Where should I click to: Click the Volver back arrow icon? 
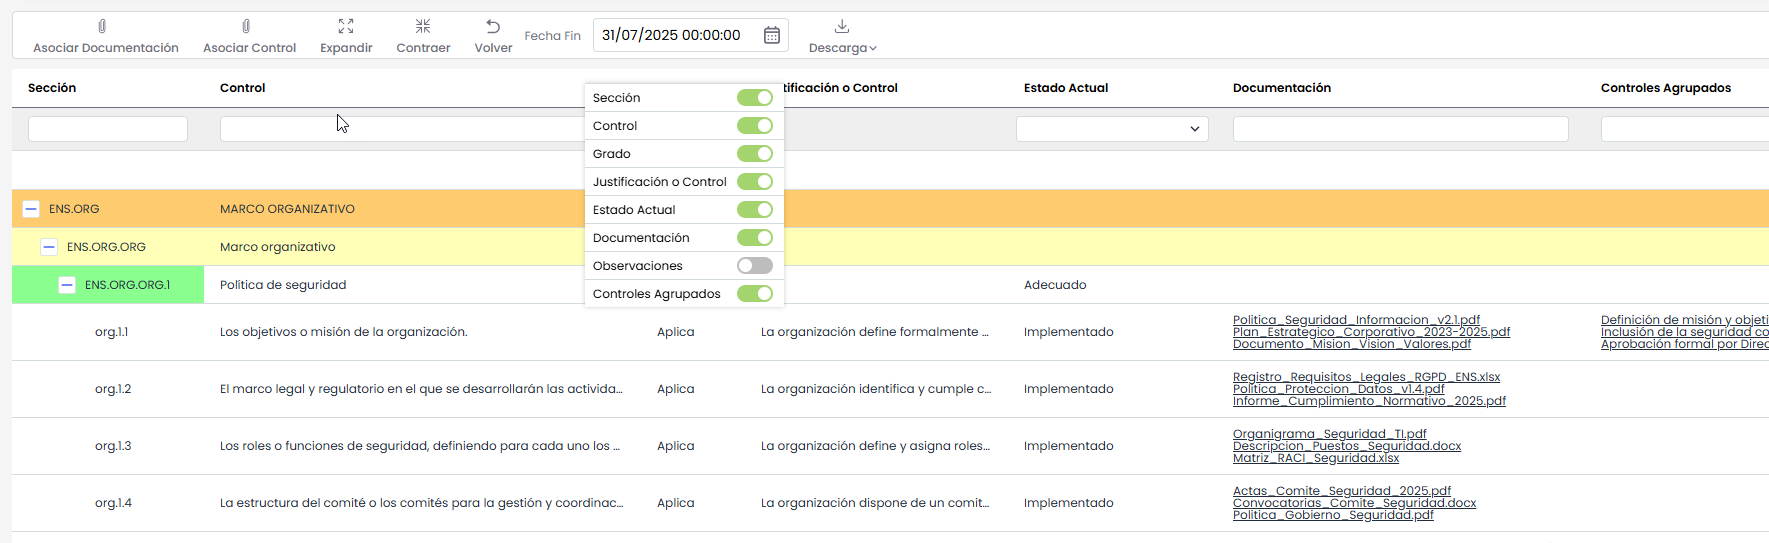[493, 27]
